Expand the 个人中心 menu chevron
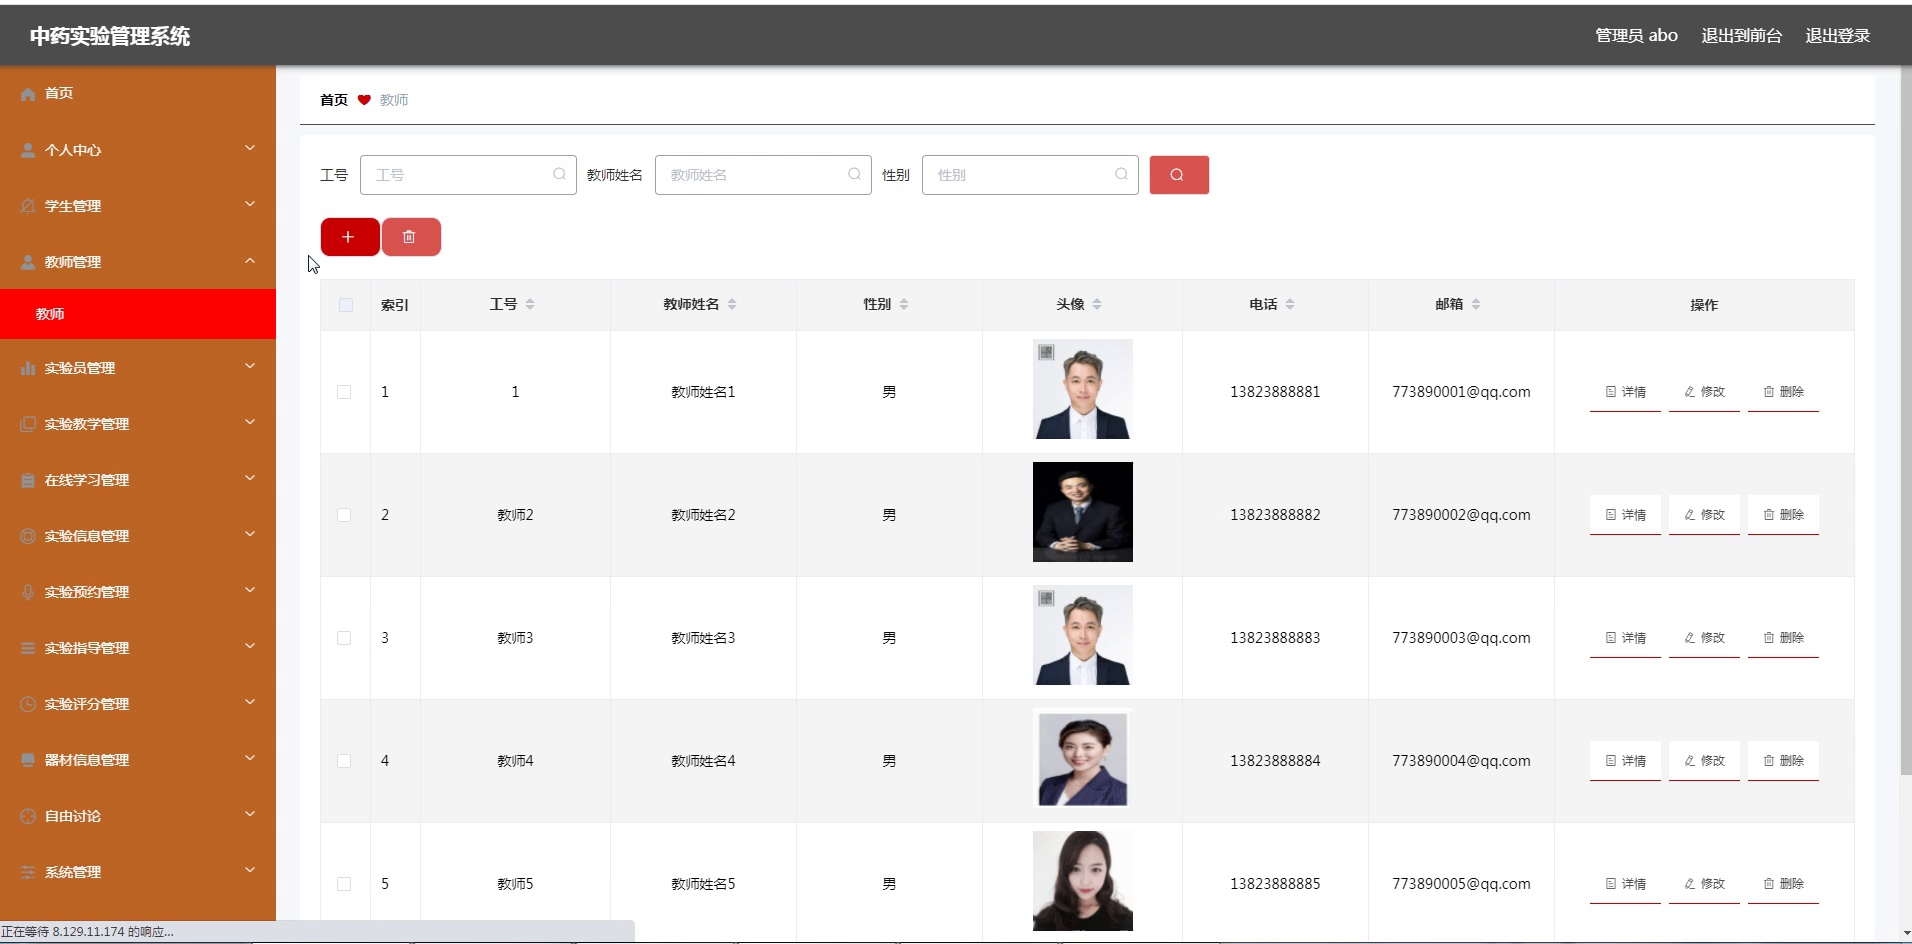This screenshot has width=1912, height=944. tap(250, 149)
